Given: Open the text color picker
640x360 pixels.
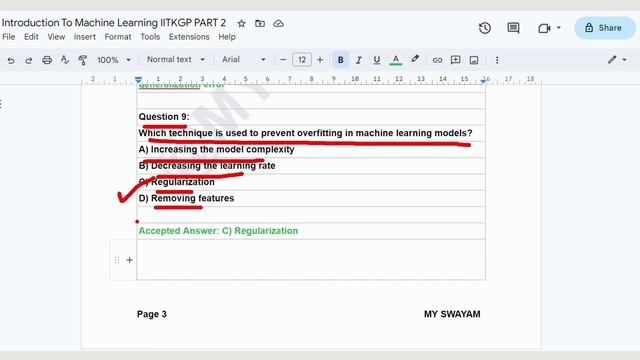Looking at the screenshot, I should [395, 60].
